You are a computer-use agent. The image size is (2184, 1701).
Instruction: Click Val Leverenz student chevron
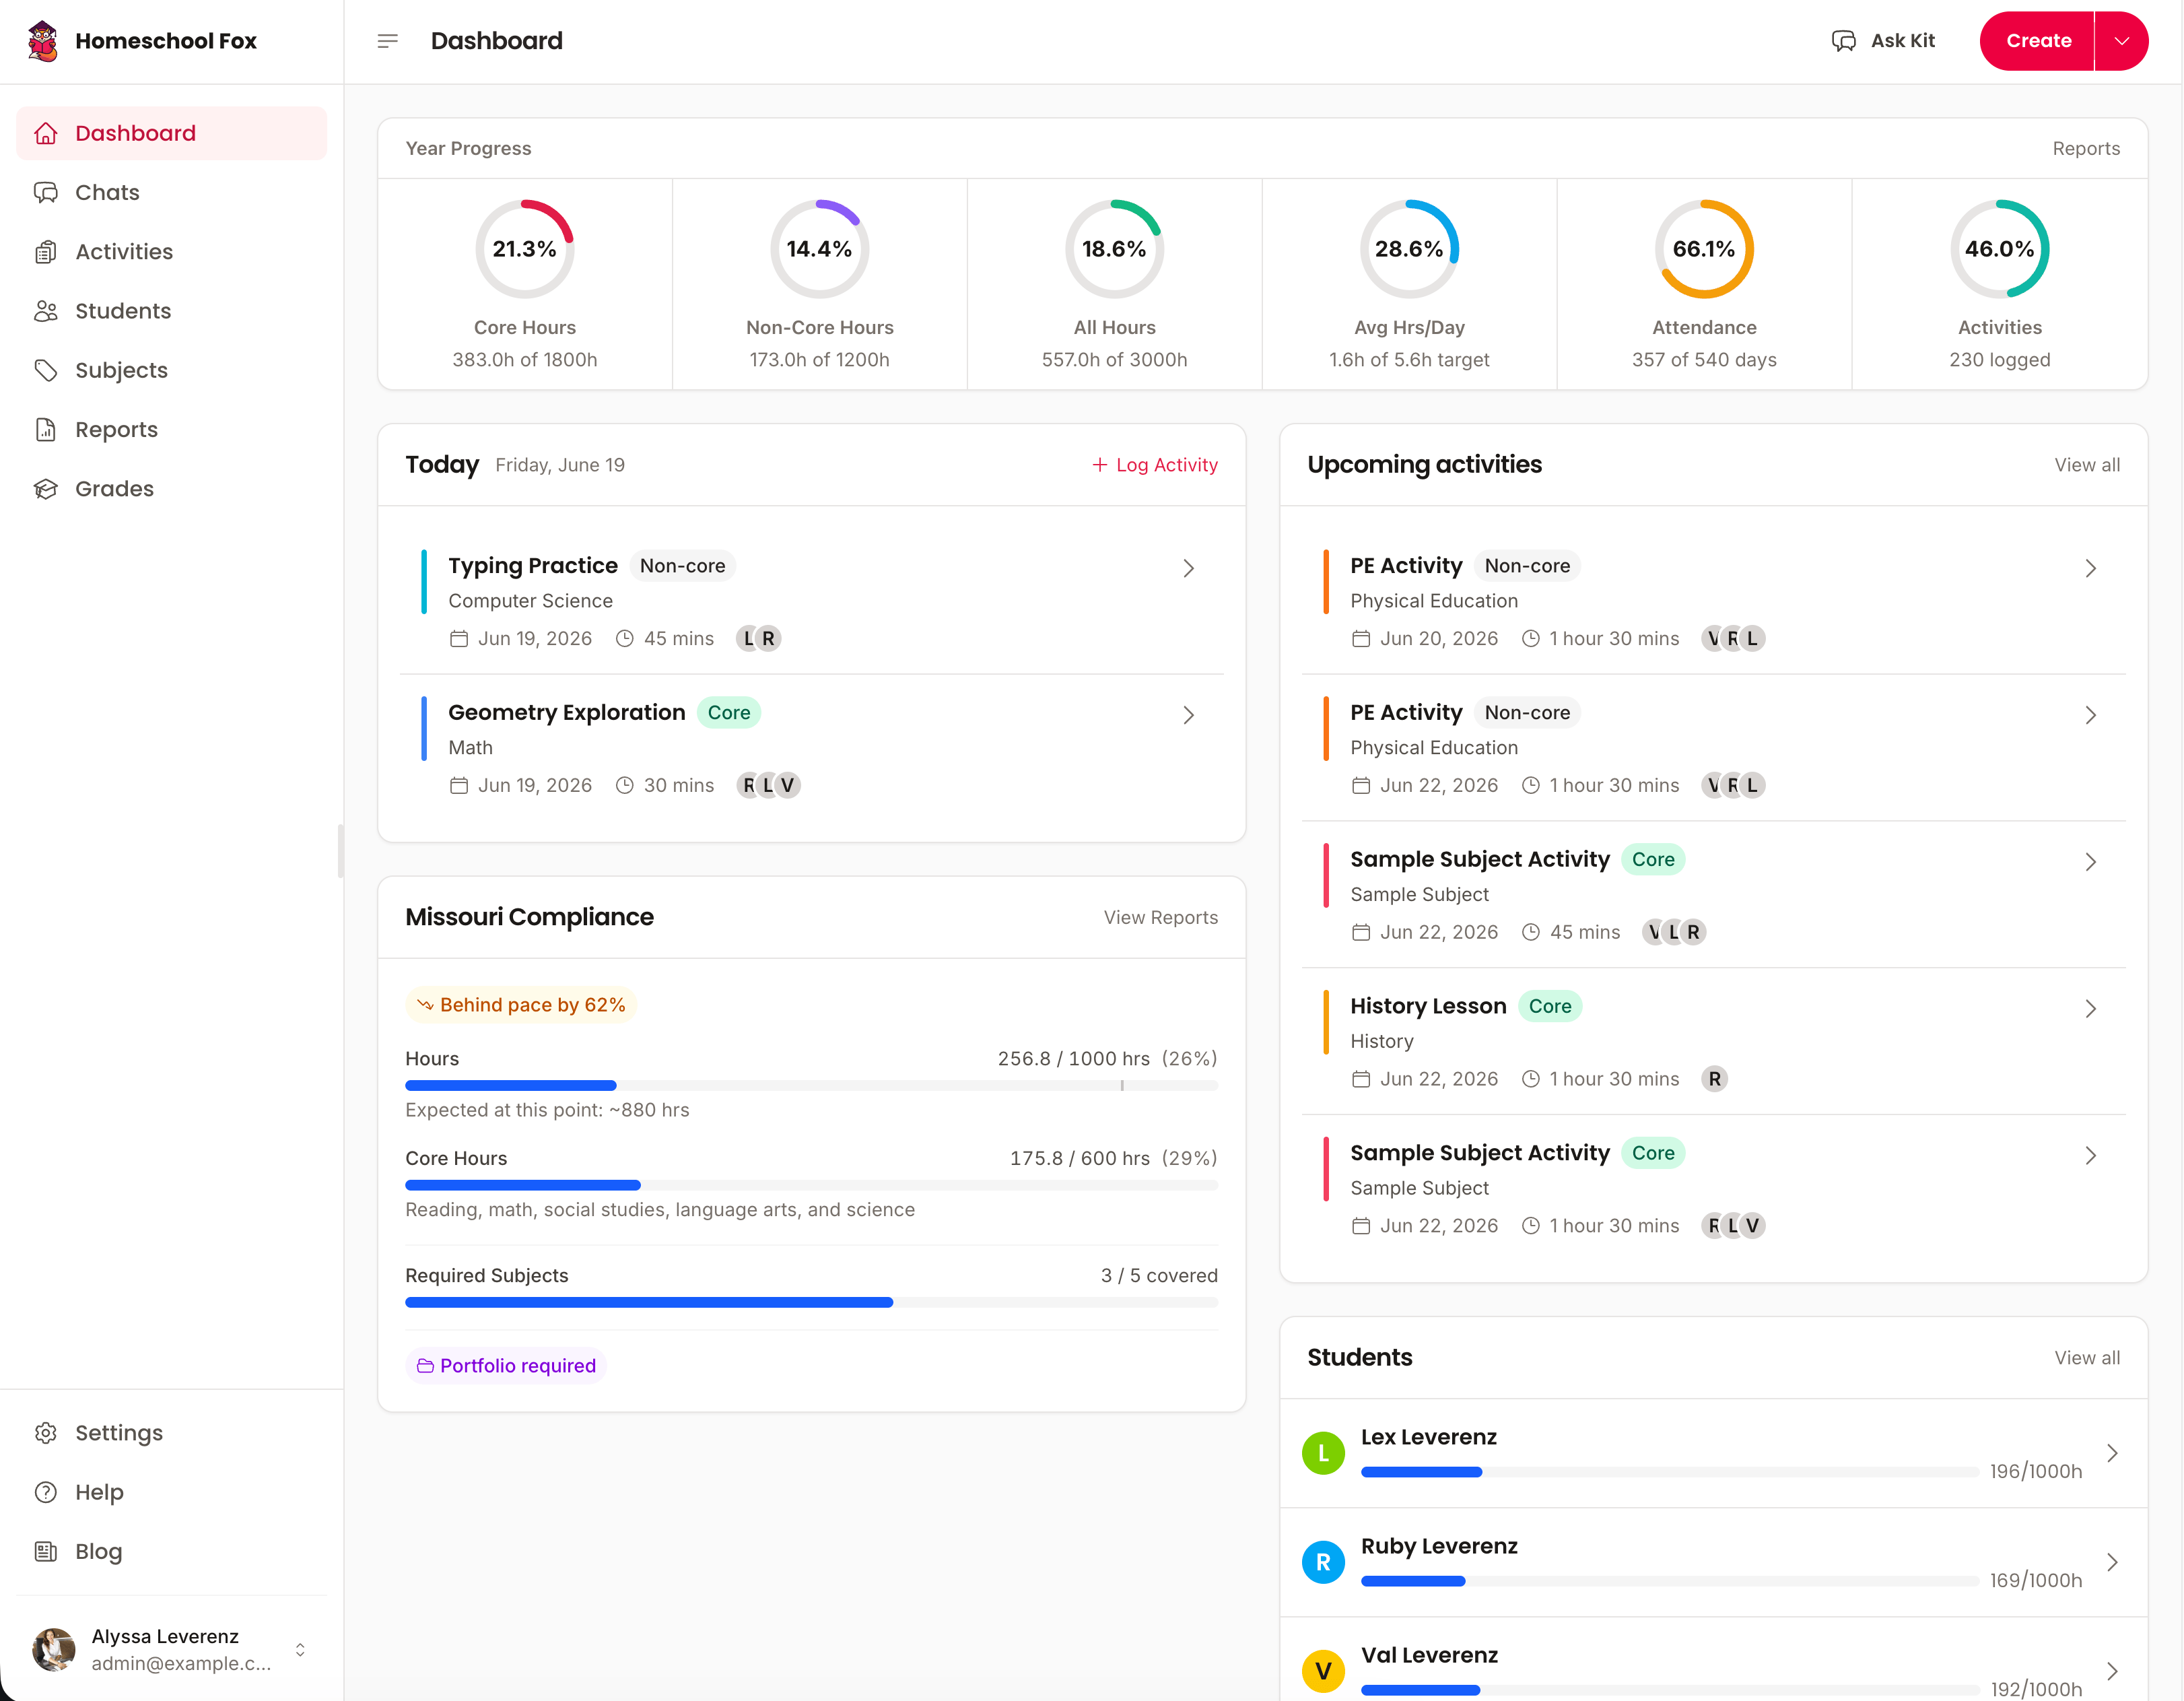pyautogui.click(x=2112, y=1671)
